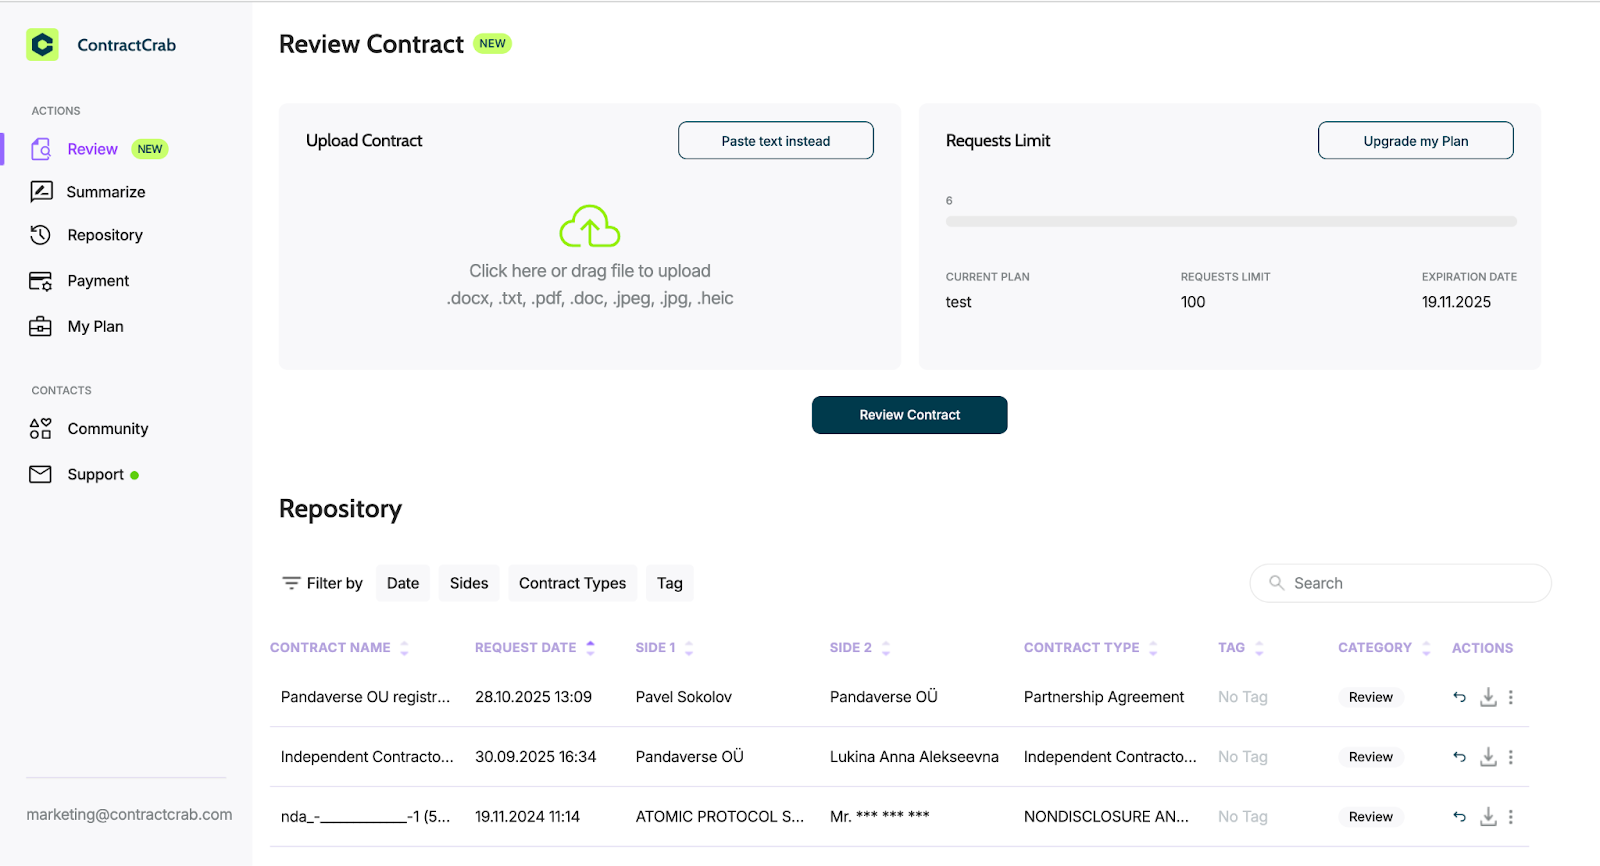Viewport: 1600px width, 866px height.
Task: Go to the Community page in sidebar
Action: pos(107,429)
